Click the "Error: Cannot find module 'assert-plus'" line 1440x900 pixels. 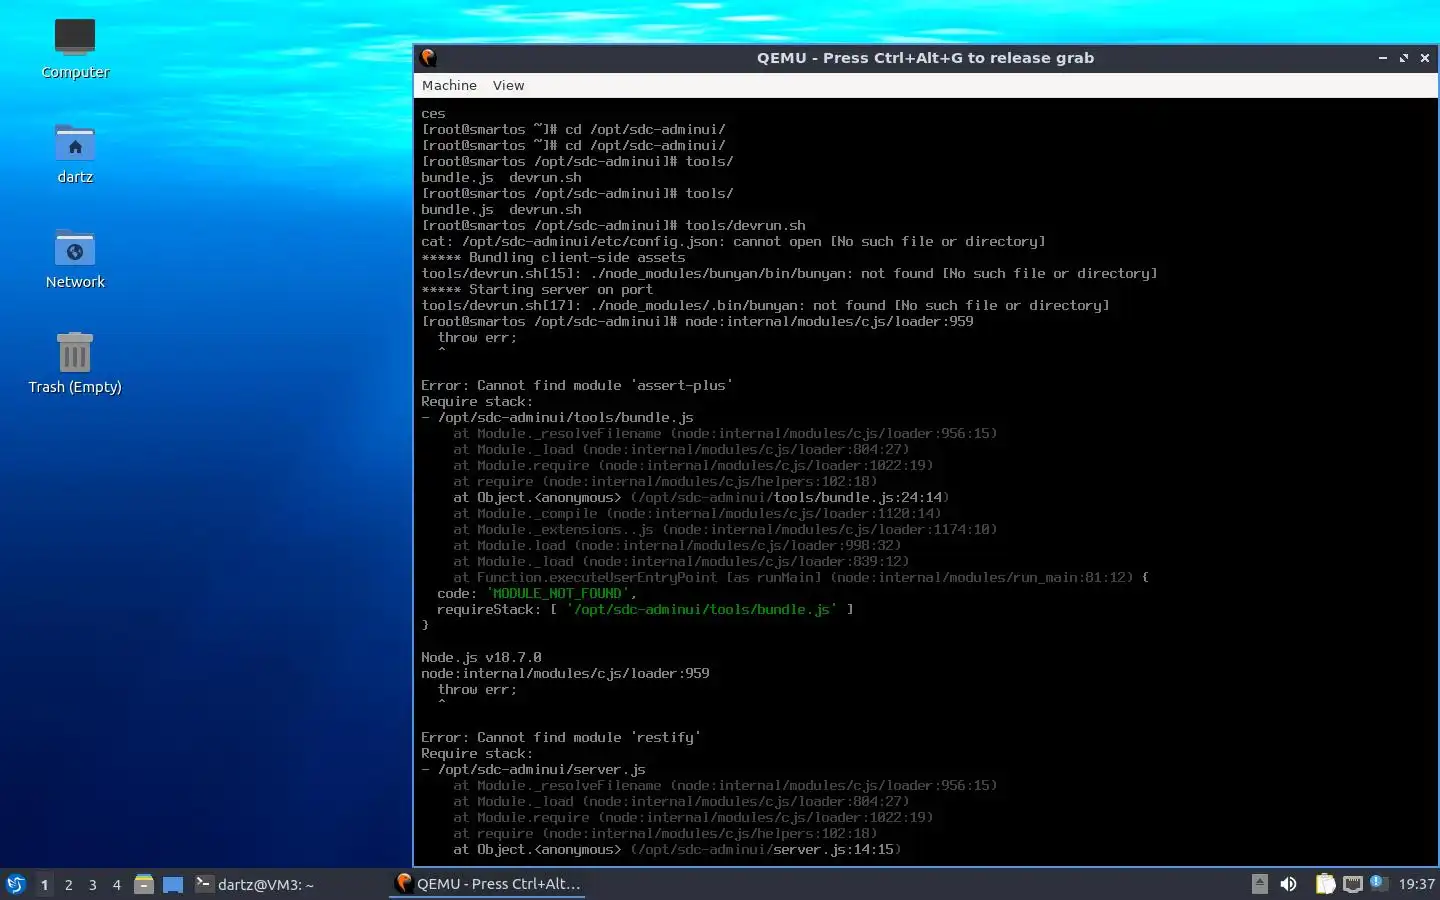click(577, 385)
